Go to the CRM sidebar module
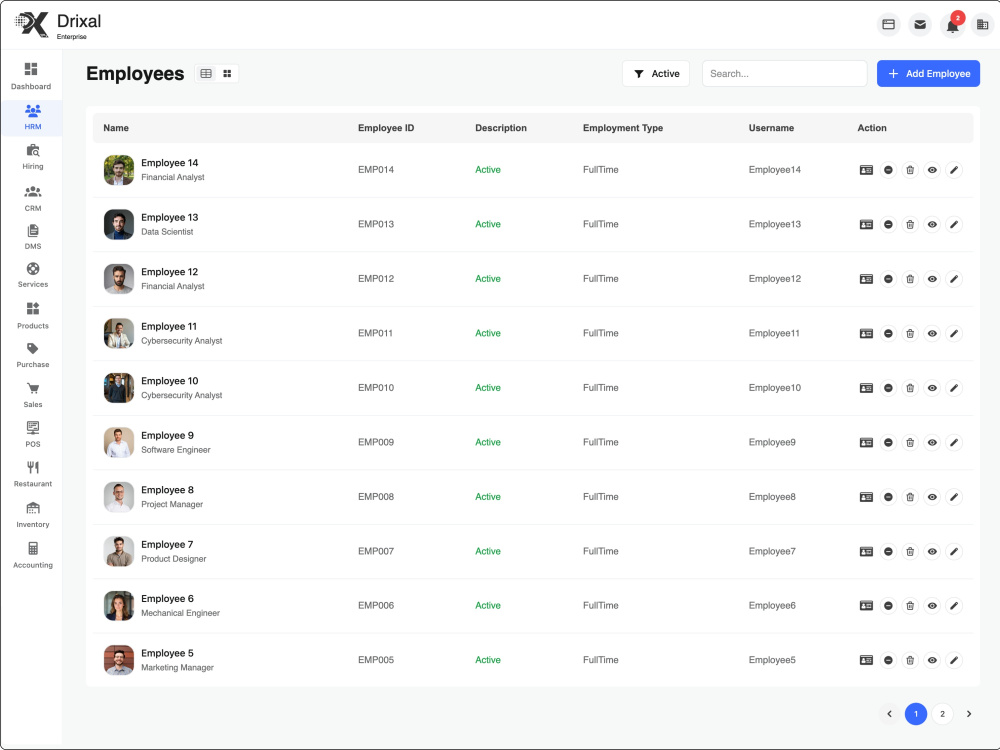Screen dimensions: 1000x750 point(33,198)
